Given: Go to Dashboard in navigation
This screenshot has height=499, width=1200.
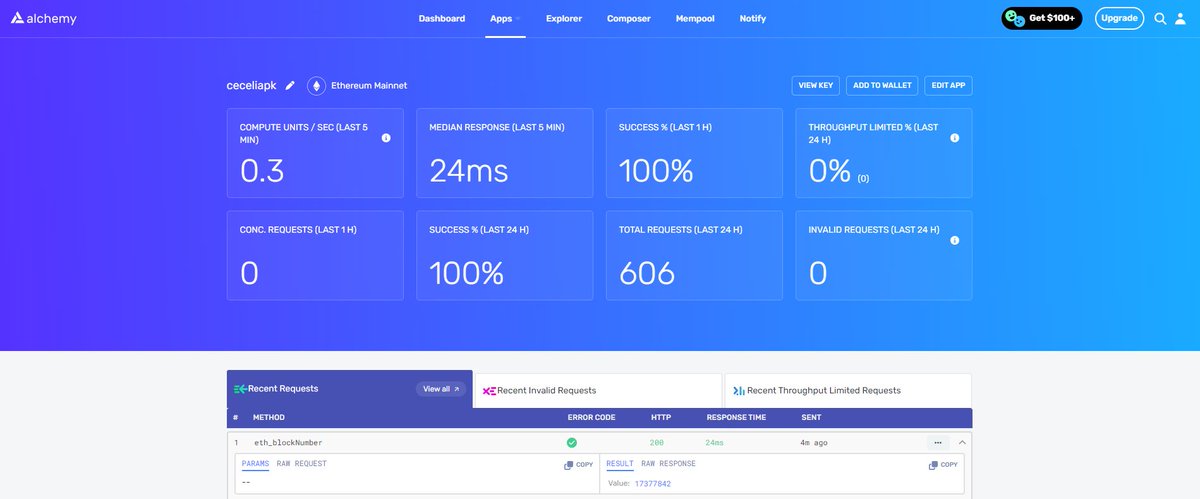Looking at the screenshot, I should click(441, 18).
